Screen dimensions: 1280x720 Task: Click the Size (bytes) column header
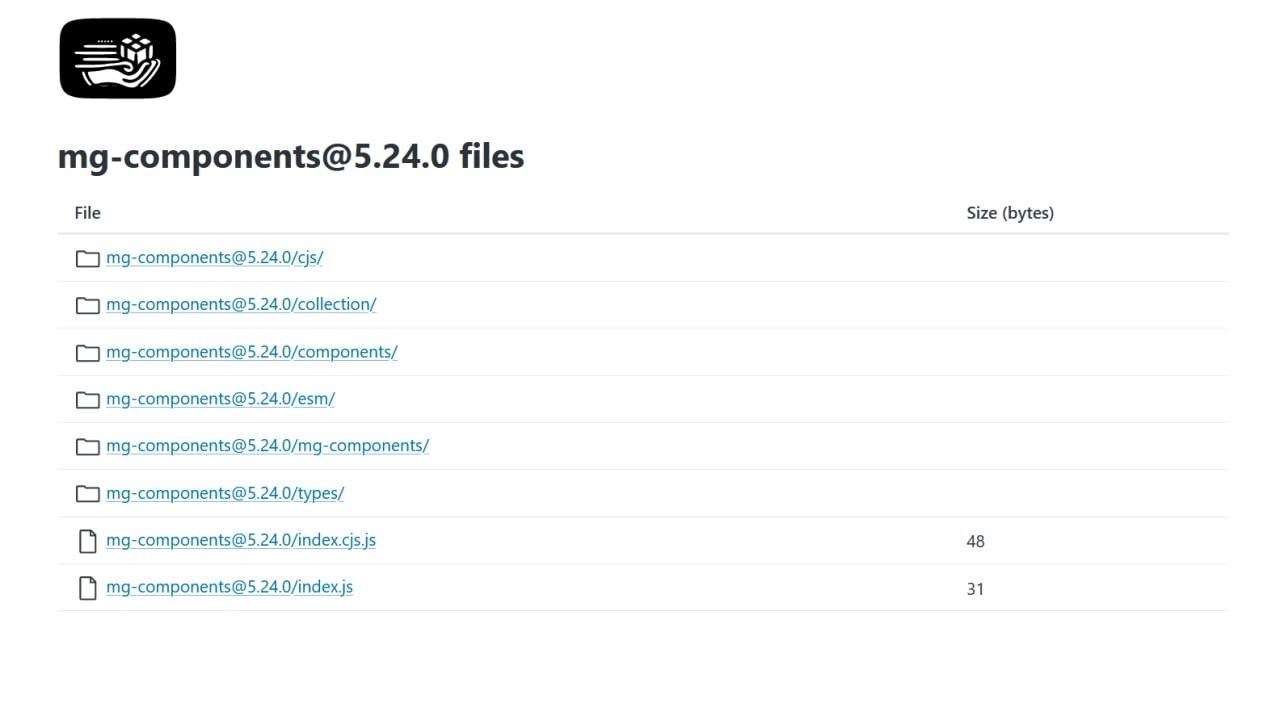click(1010, 213)
